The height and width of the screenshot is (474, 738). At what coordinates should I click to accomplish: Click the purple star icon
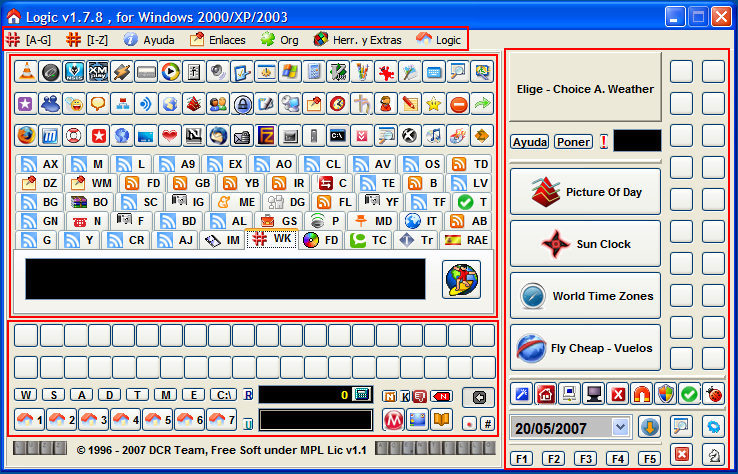[x=26, y=104]
